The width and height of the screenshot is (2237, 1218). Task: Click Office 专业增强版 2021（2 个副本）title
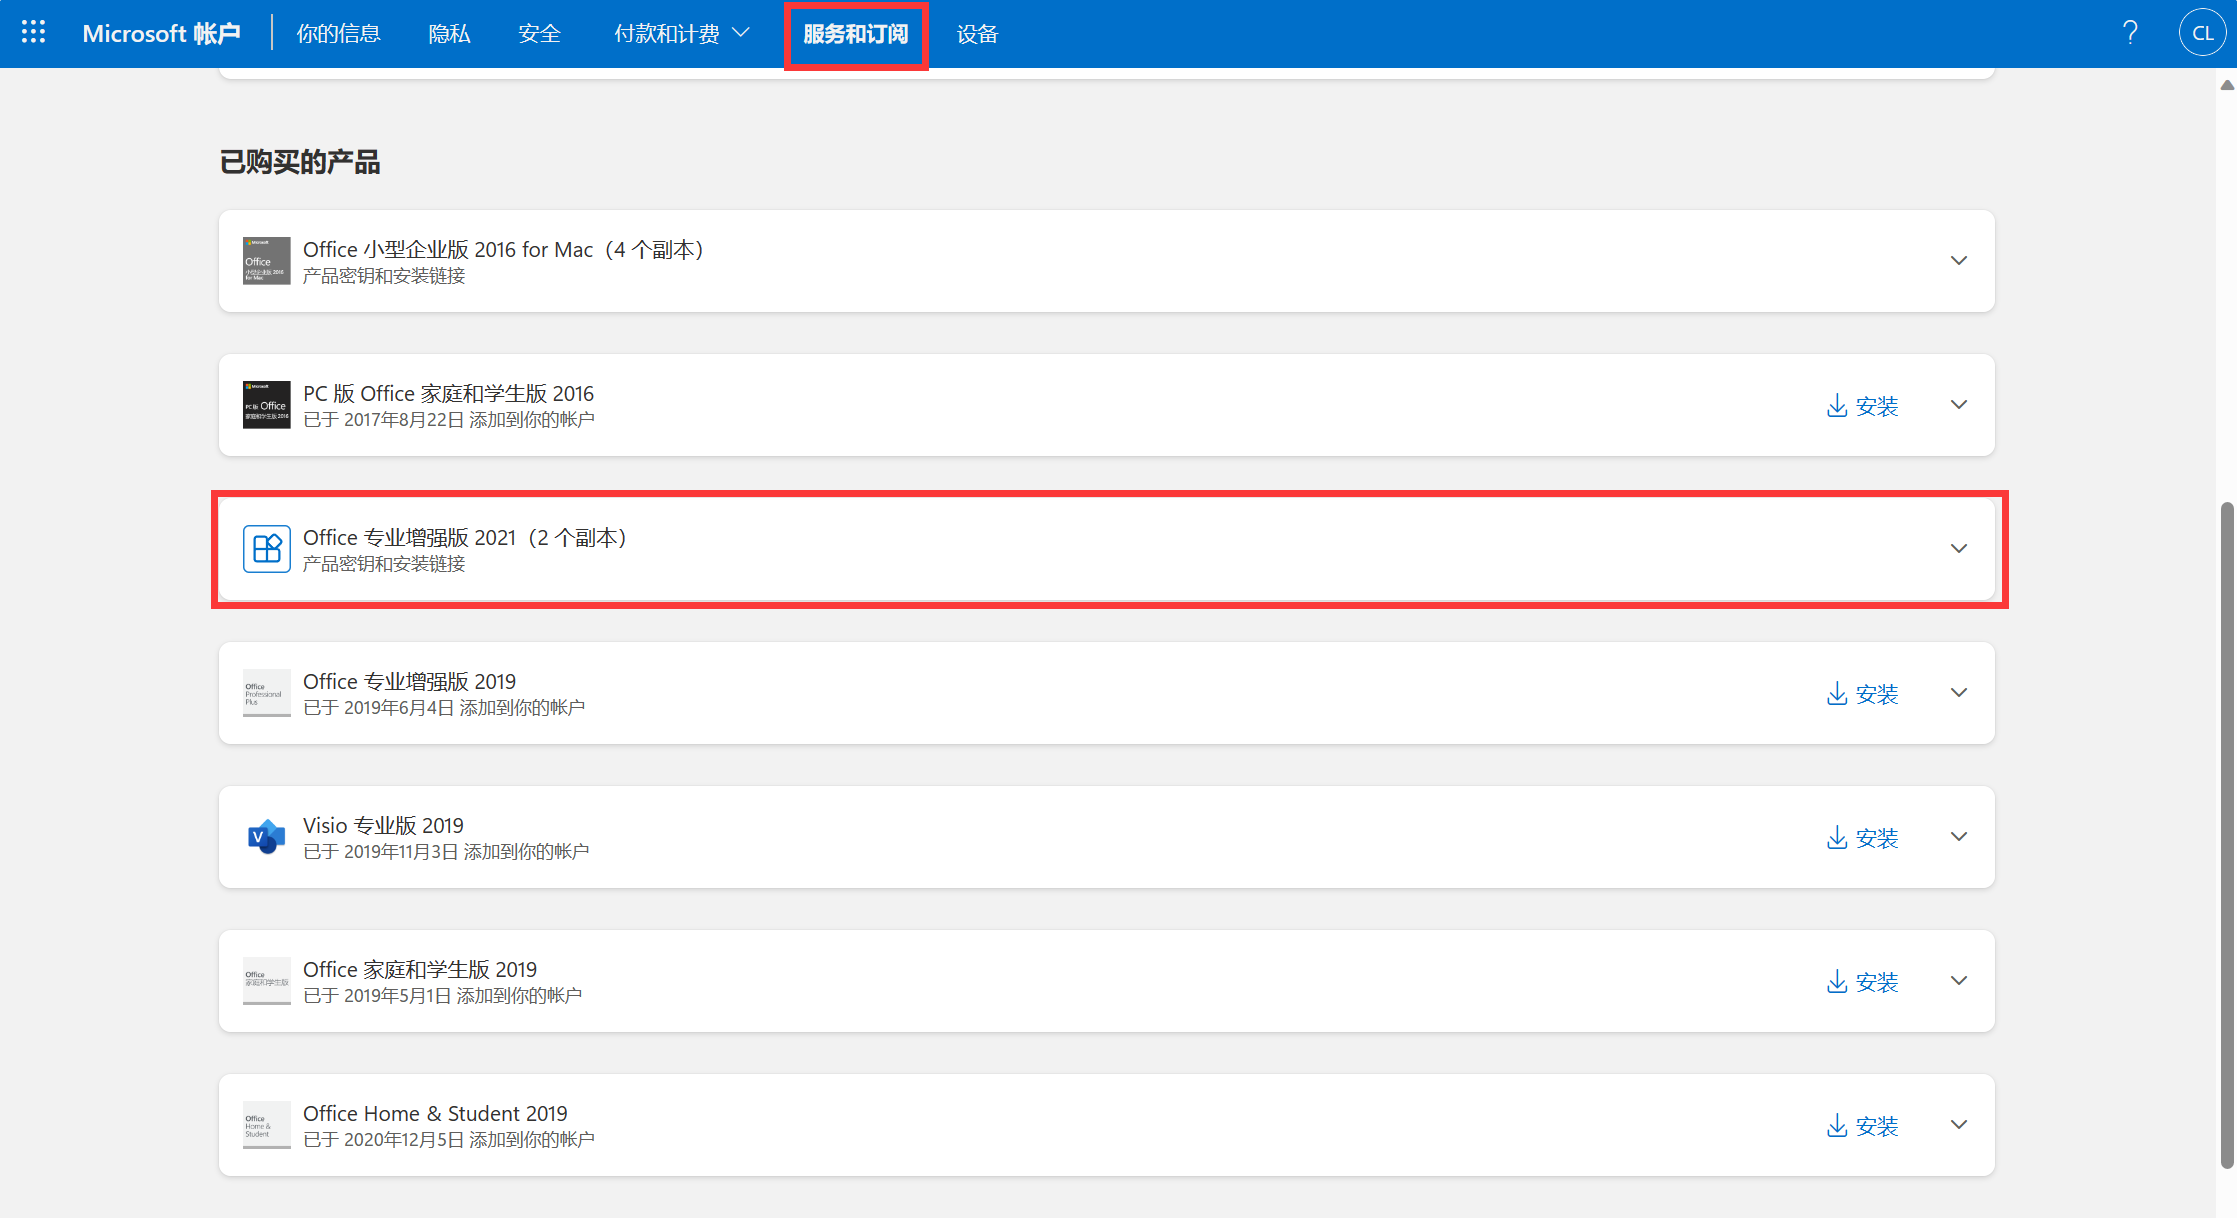coord(465,538)
